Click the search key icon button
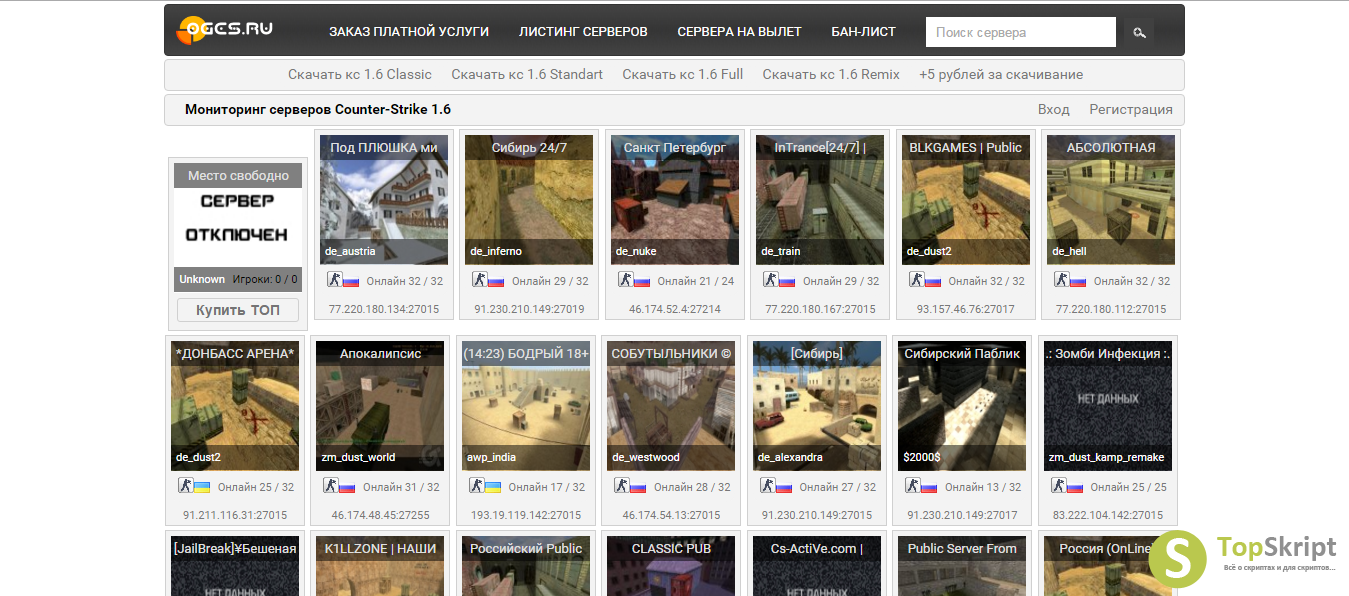 coord(1139,32)
